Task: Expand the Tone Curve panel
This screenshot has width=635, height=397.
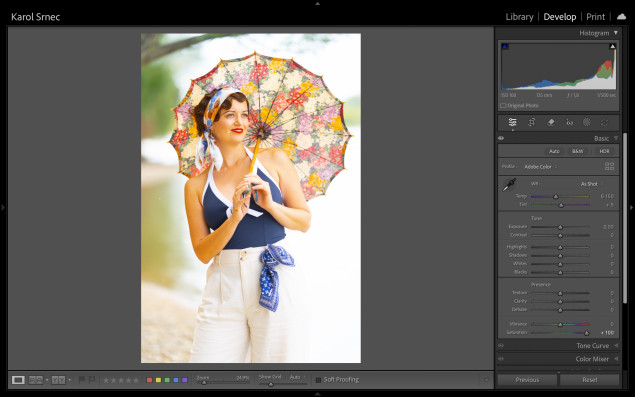Action: (616, 346)
